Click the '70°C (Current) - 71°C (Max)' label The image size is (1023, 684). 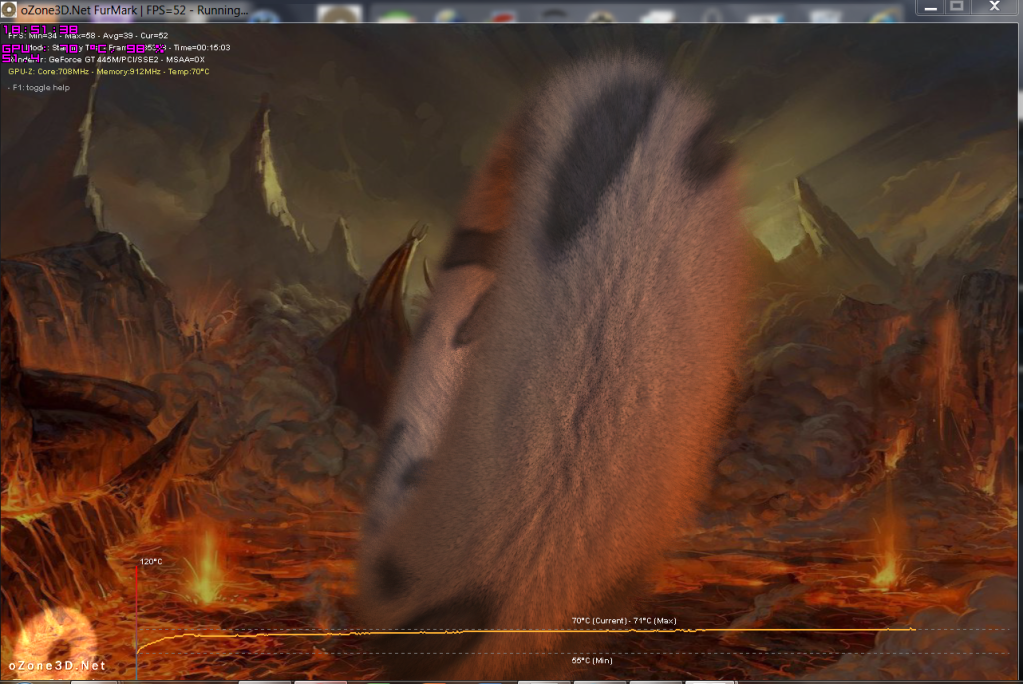[624, 621]
